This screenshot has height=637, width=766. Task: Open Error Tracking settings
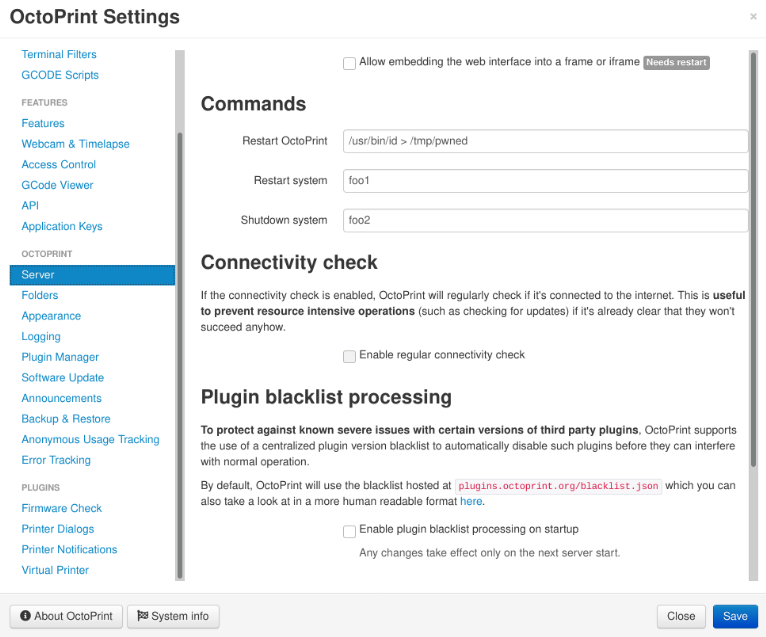[56, 460]
